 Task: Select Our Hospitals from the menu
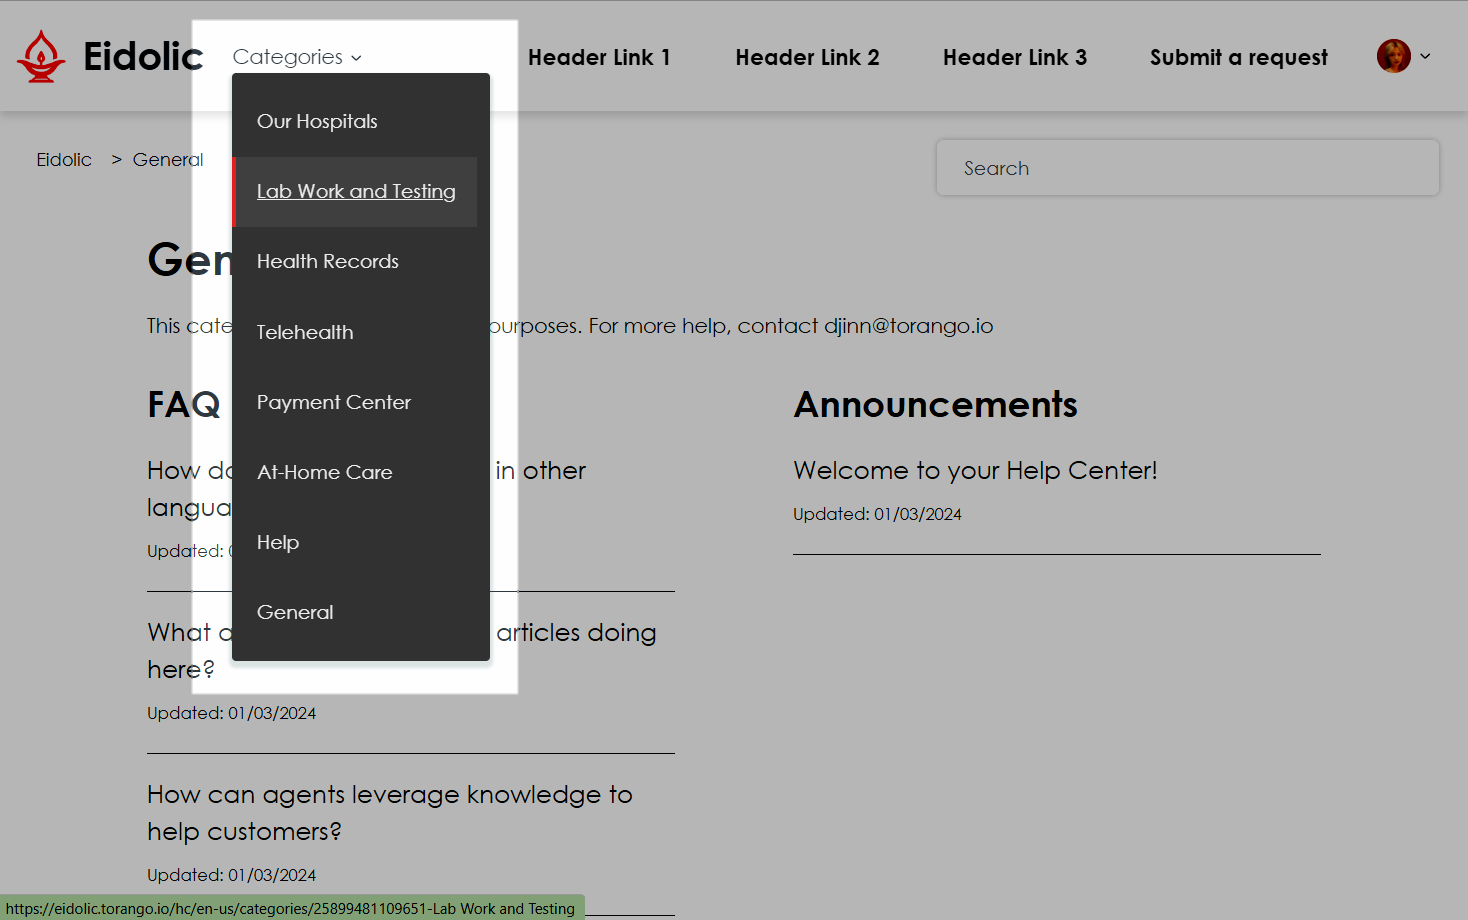click(317, 121)
